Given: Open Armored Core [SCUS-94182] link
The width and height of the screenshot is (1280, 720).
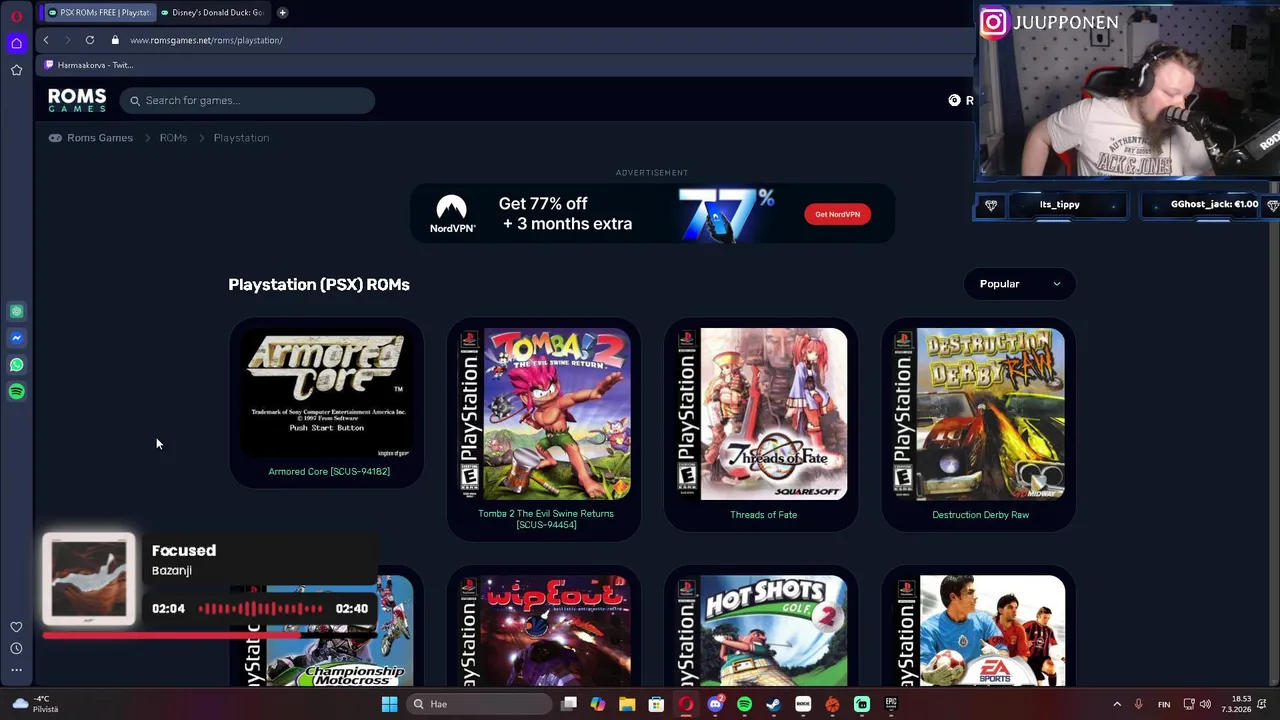Looking at the screenshot, I should pyautogui.click(x=329, y=471).
